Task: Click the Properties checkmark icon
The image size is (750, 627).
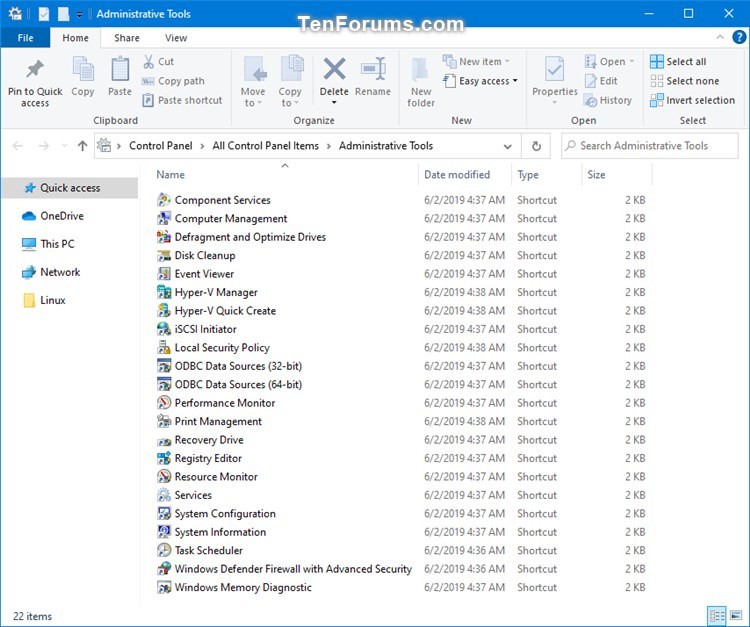Action: (x=554, y=69)
